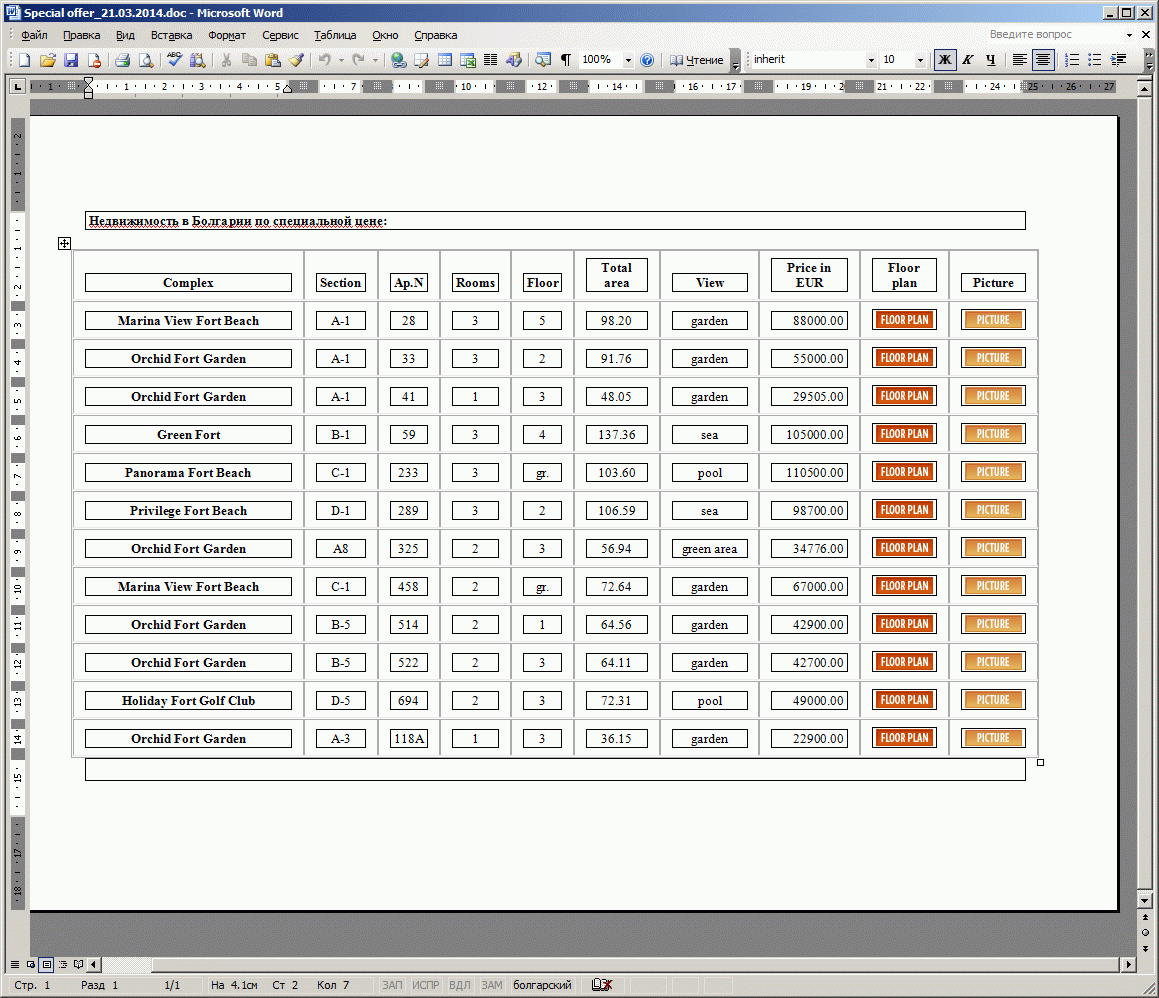The image size is (1159, 998).
Task: Expand the redo history arrow
Action: (x=375, y=60)
